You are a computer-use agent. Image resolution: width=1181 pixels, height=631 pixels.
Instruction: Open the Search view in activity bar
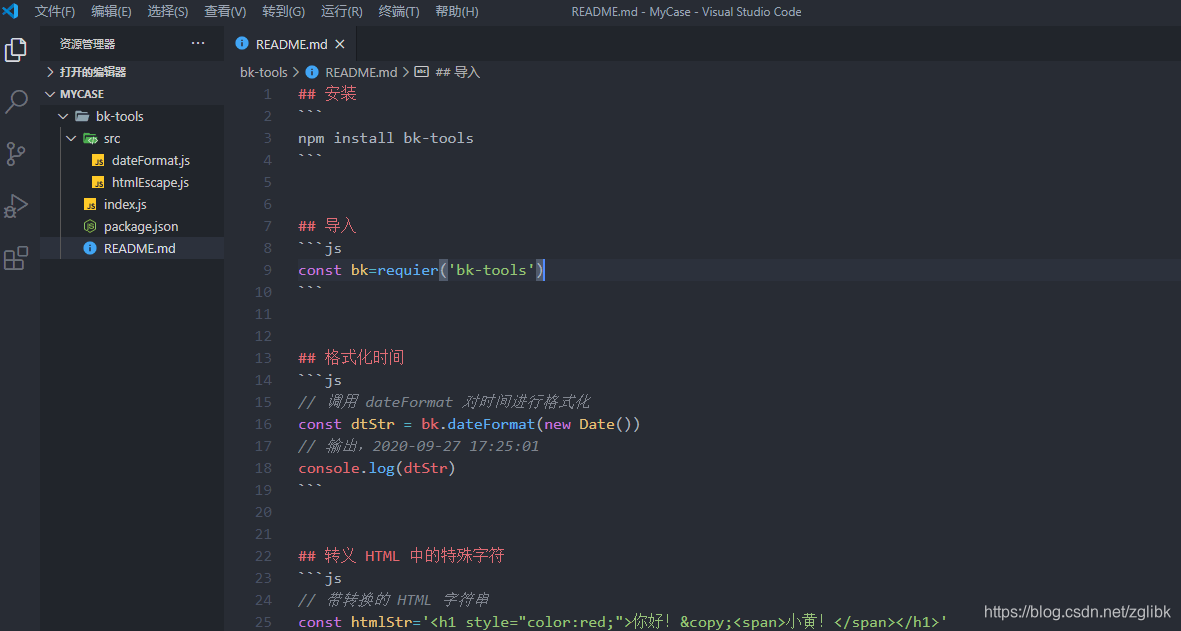coord(16,102)
